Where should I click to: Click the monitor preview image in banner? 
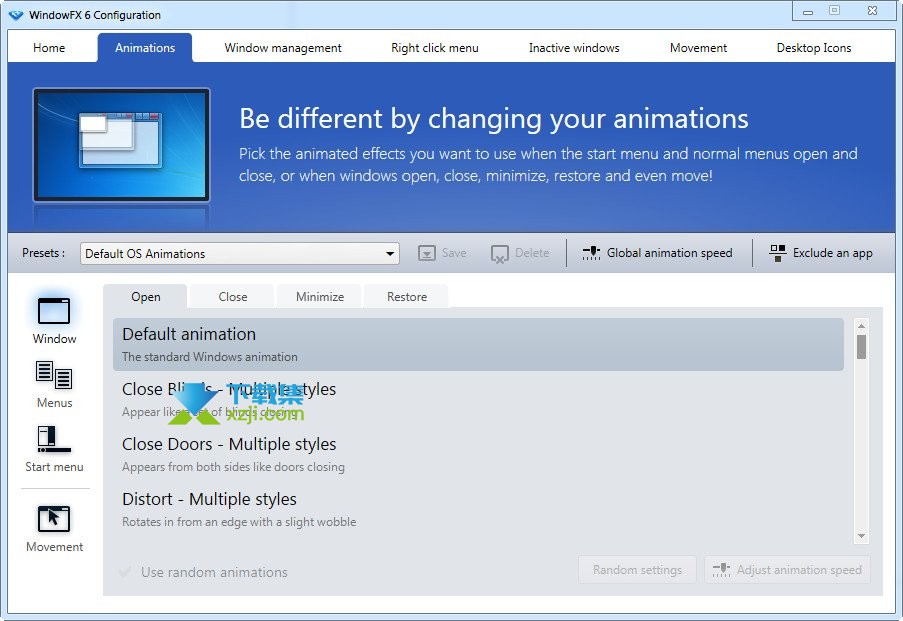pyautogui.click(x=122, y=145)
